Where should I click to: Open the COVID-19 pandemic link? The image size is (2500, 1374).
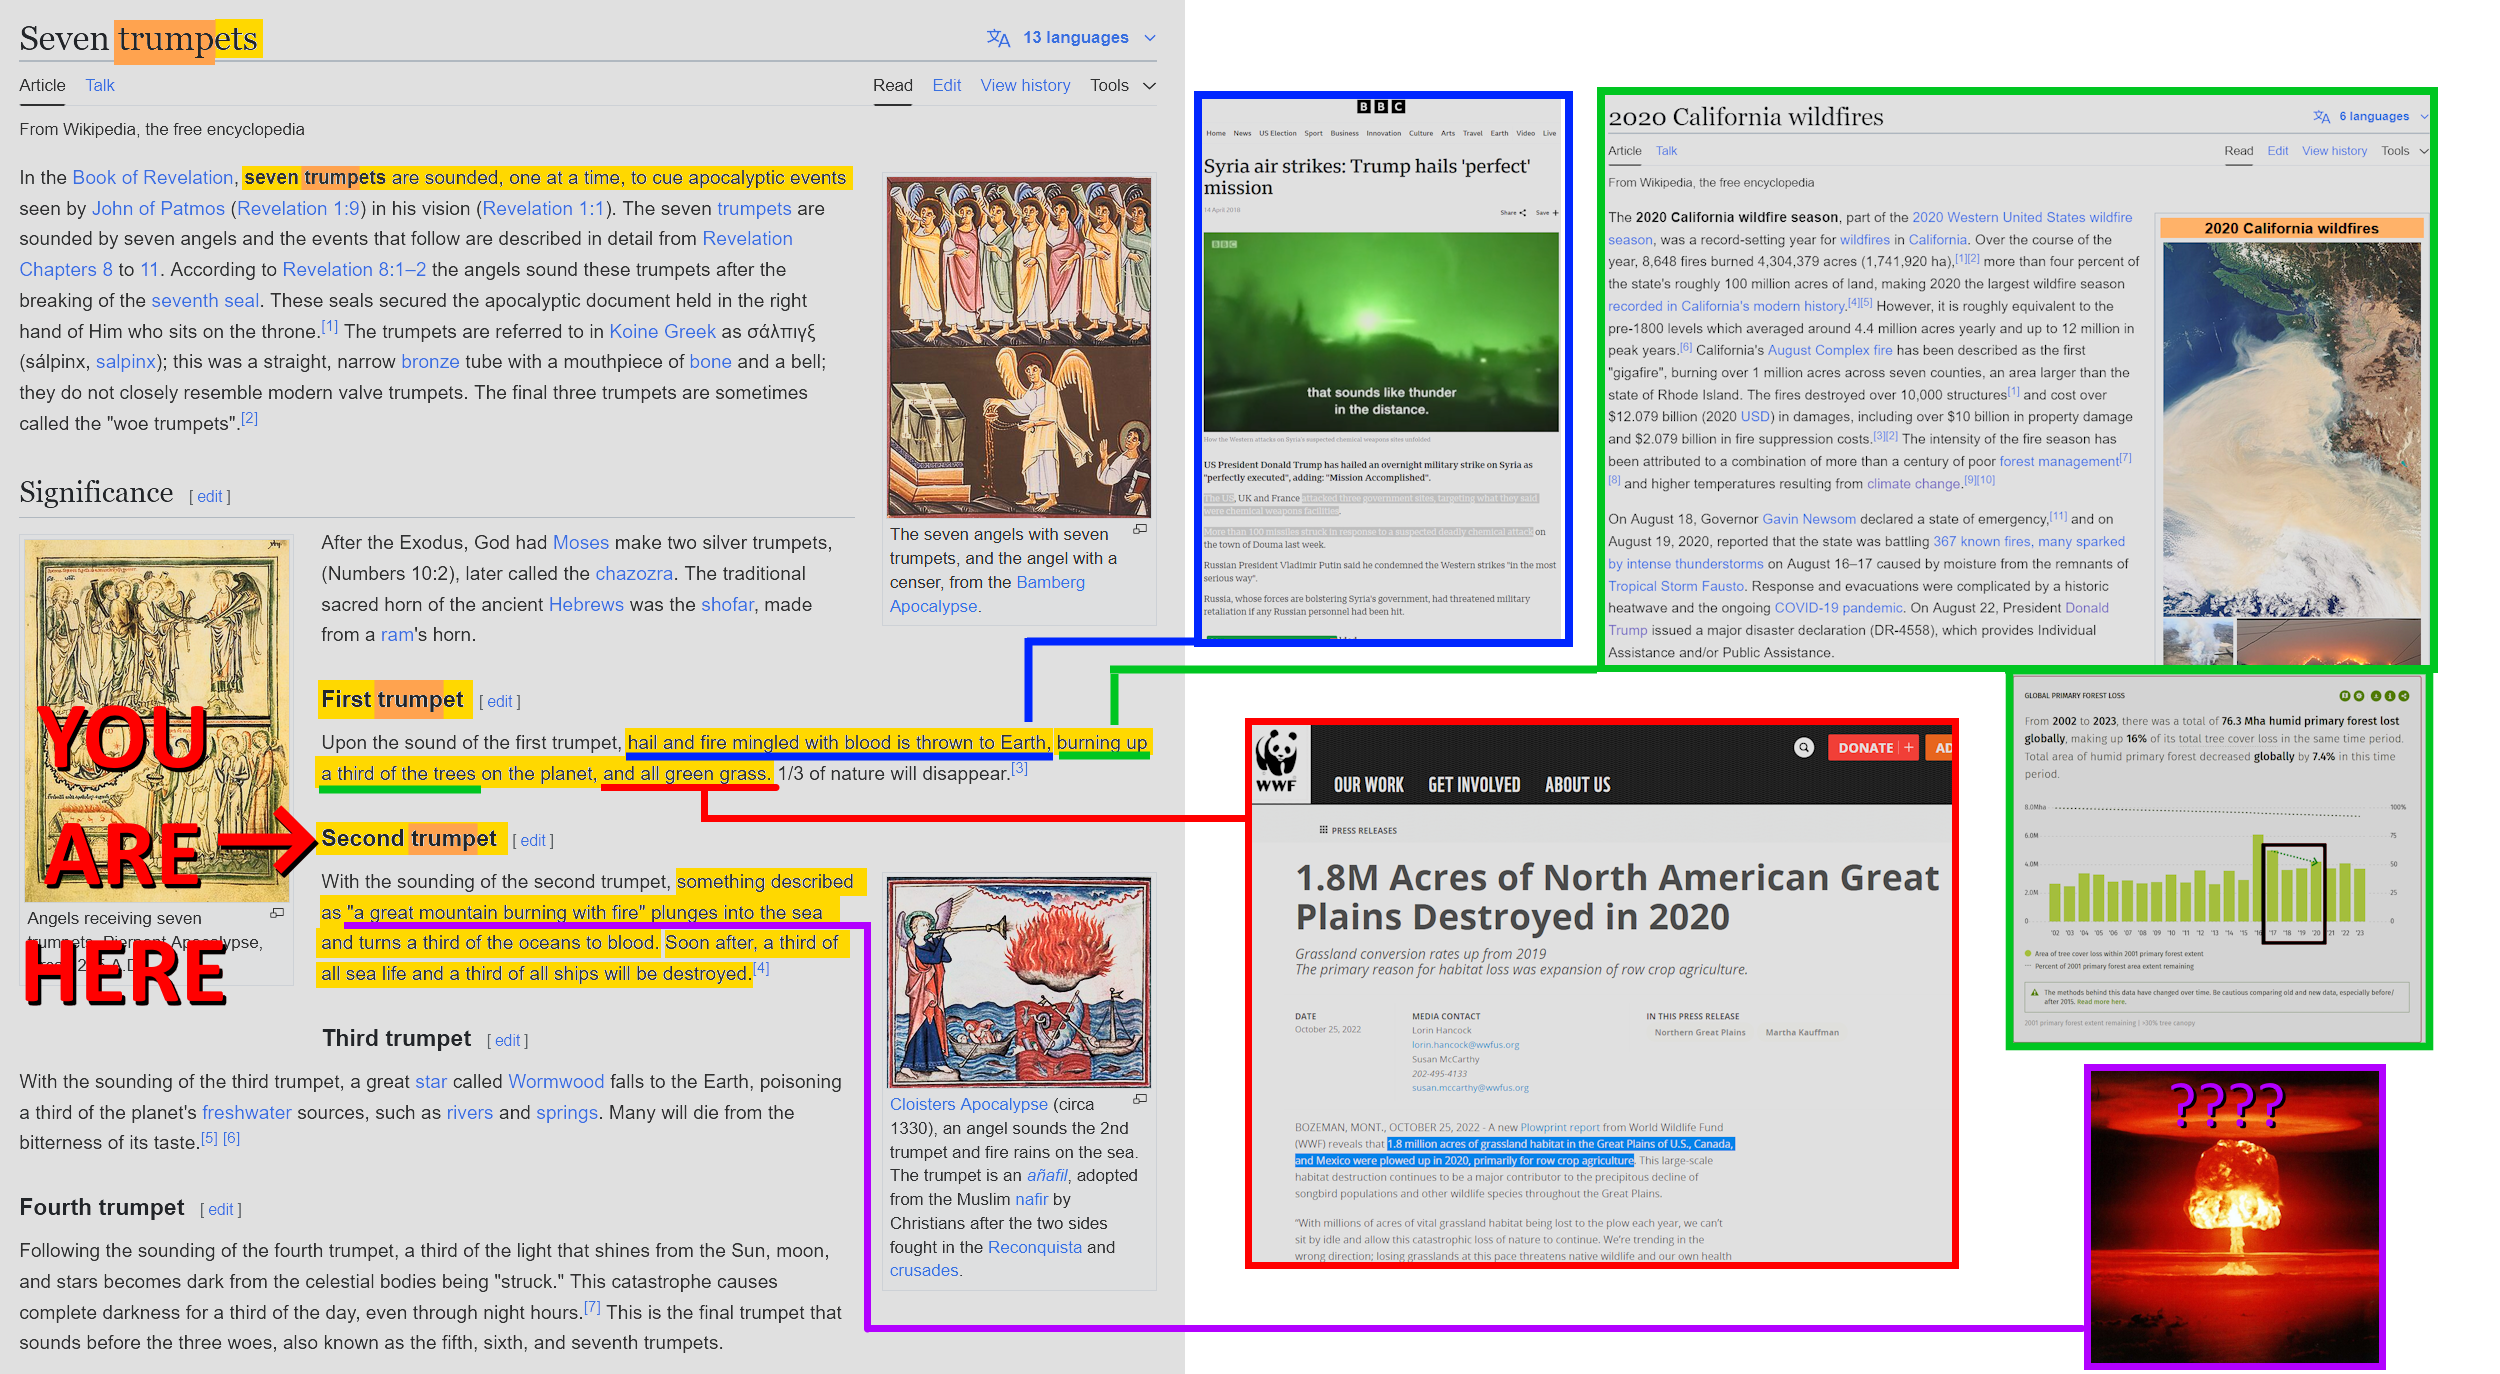point(1838,608)
